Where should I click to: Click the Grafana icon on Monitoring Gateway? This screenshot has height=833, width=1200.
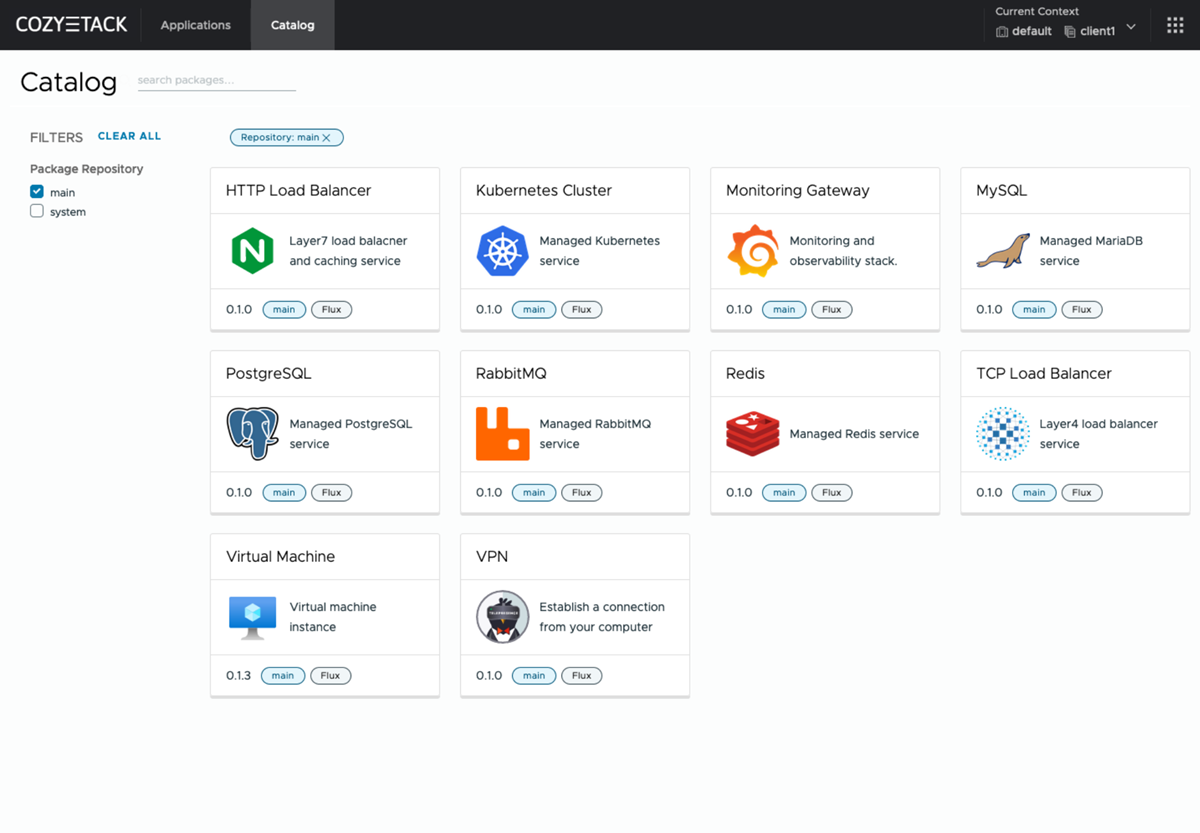click(x=752, y=251)
